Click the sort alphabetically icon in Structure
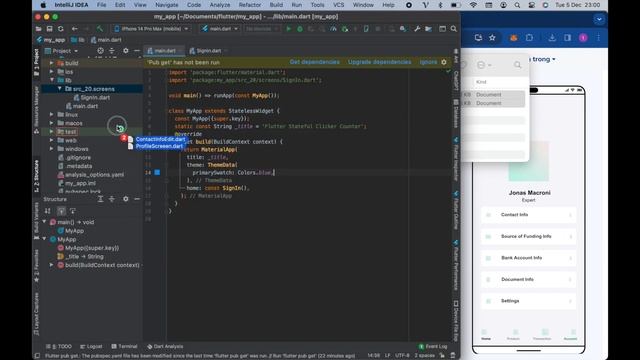The height and width of the screenshot is (360, 640). [47, 211]
